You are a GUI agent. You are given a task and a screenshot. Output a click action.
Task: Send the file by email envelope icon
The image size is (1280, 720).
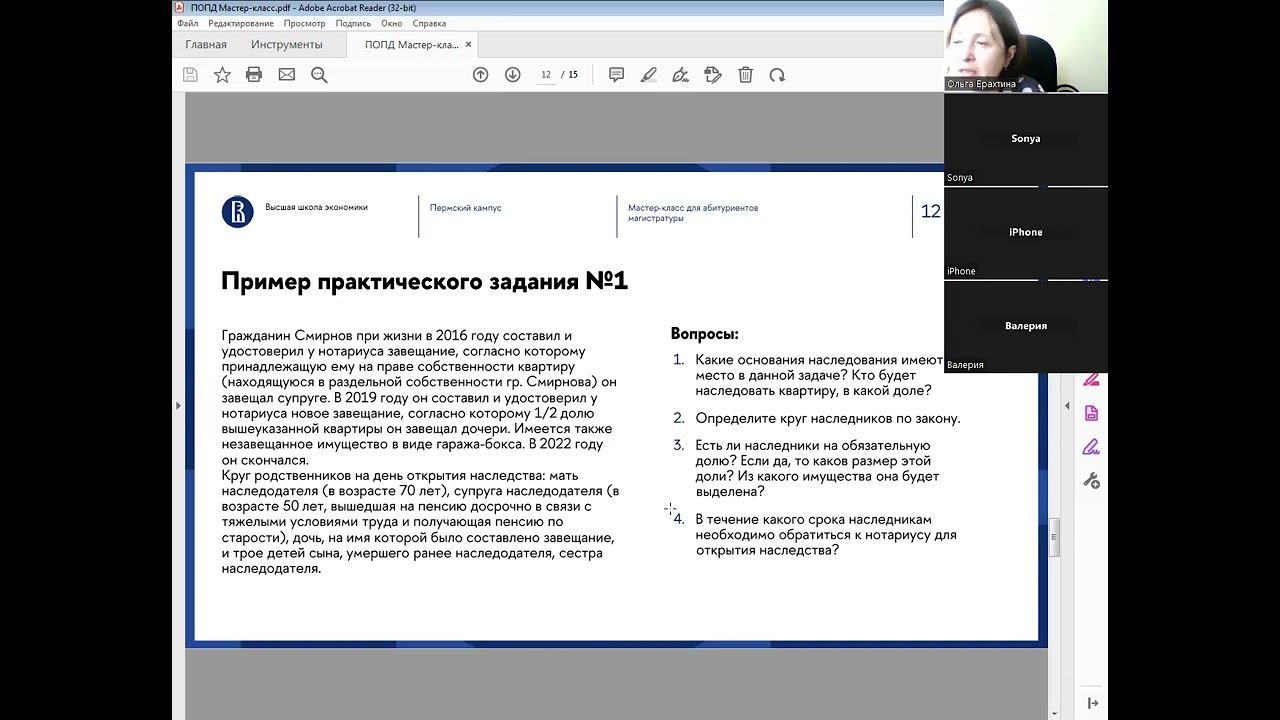click(x=287, y=75)
